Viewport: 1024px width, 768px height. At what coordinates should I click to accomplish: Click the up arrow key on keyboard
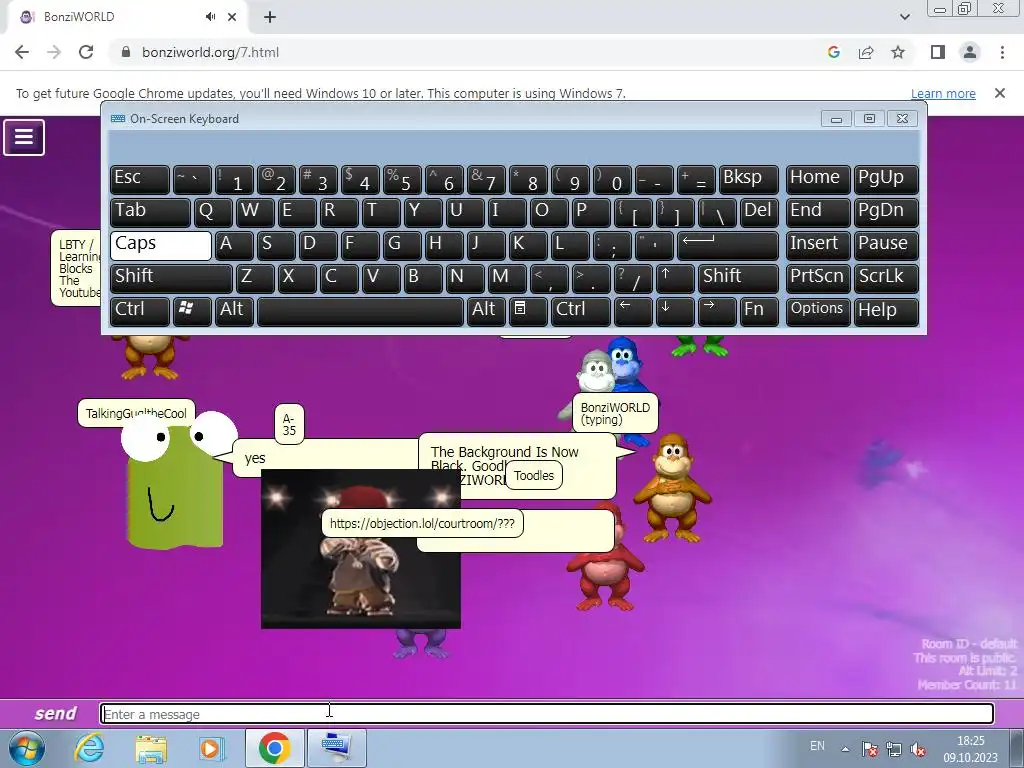tap(674, 278)
